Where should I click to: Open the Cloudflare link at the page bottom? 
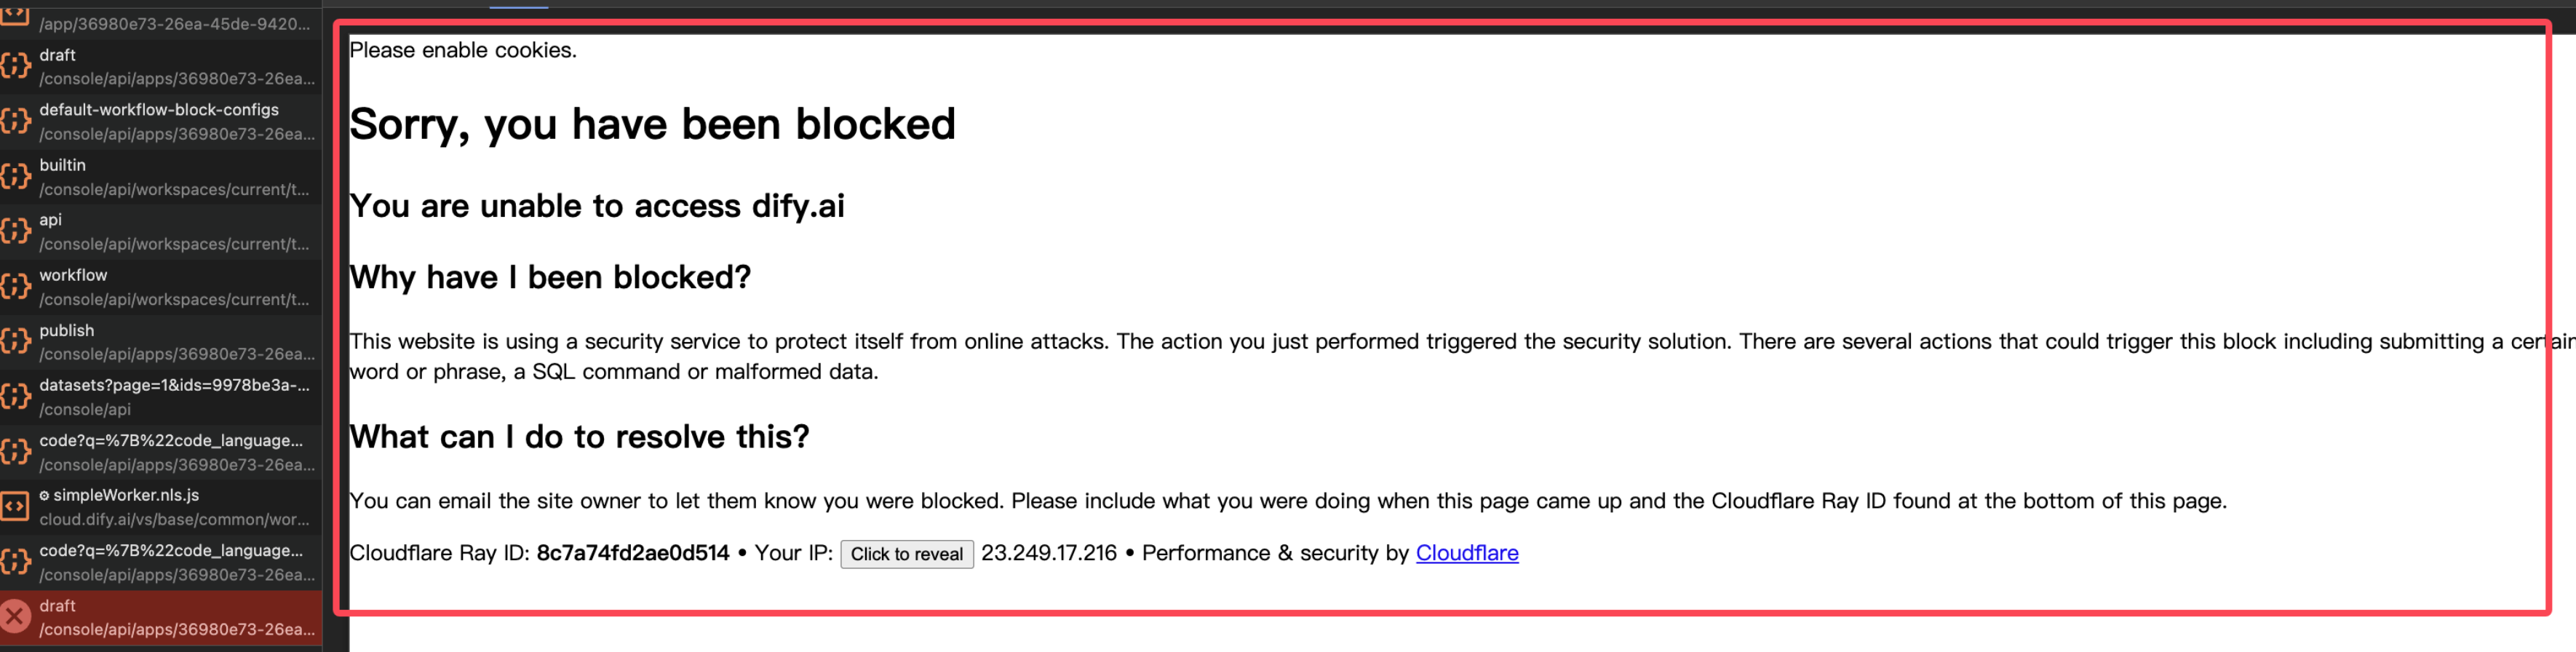point(1468,553)
